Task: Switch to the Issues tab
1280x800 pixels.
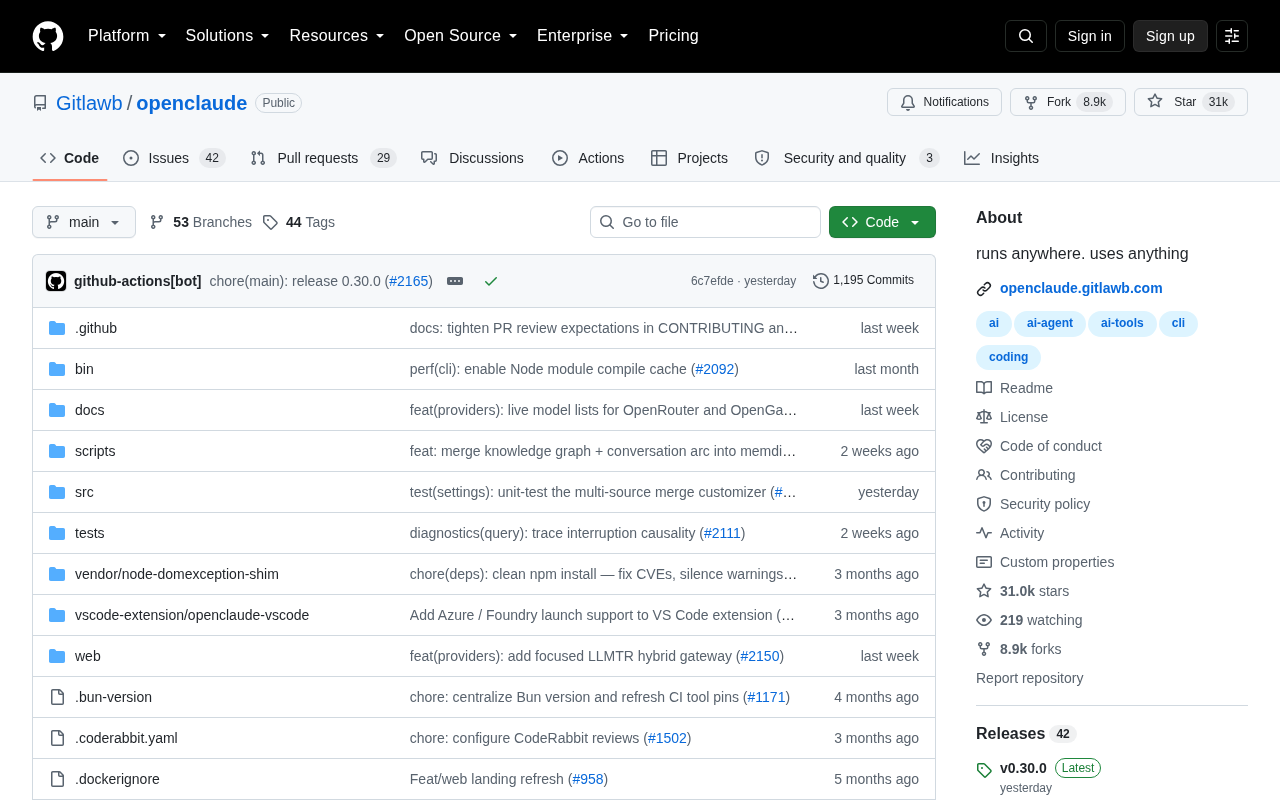Action: coord(174,158)
